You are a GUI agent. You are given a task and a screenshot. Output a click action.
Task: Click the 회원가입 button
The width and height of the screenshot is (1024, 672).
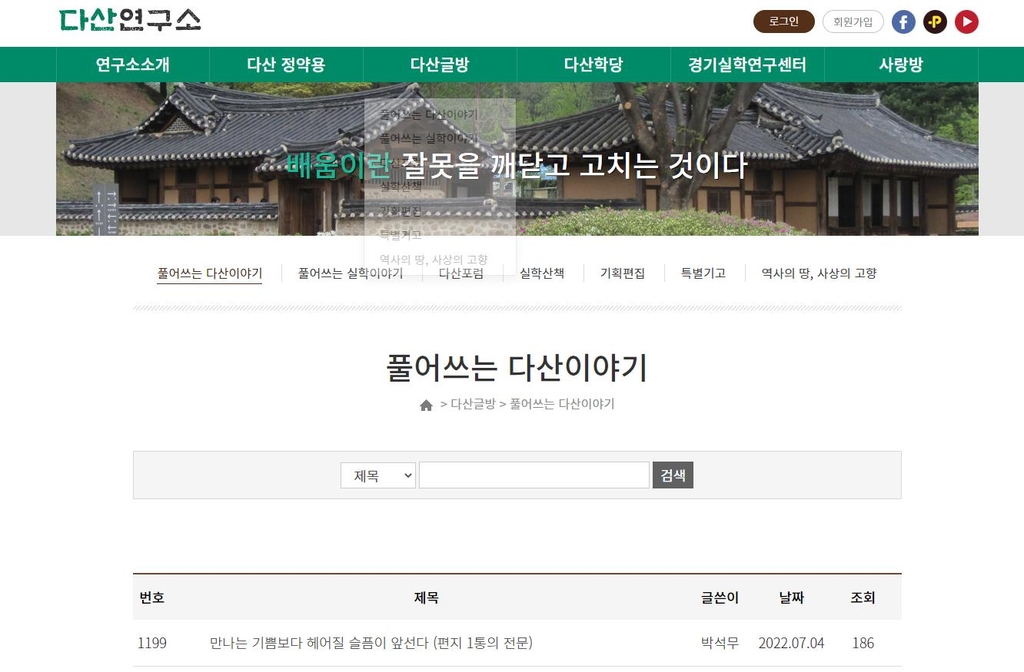point(853,22)
